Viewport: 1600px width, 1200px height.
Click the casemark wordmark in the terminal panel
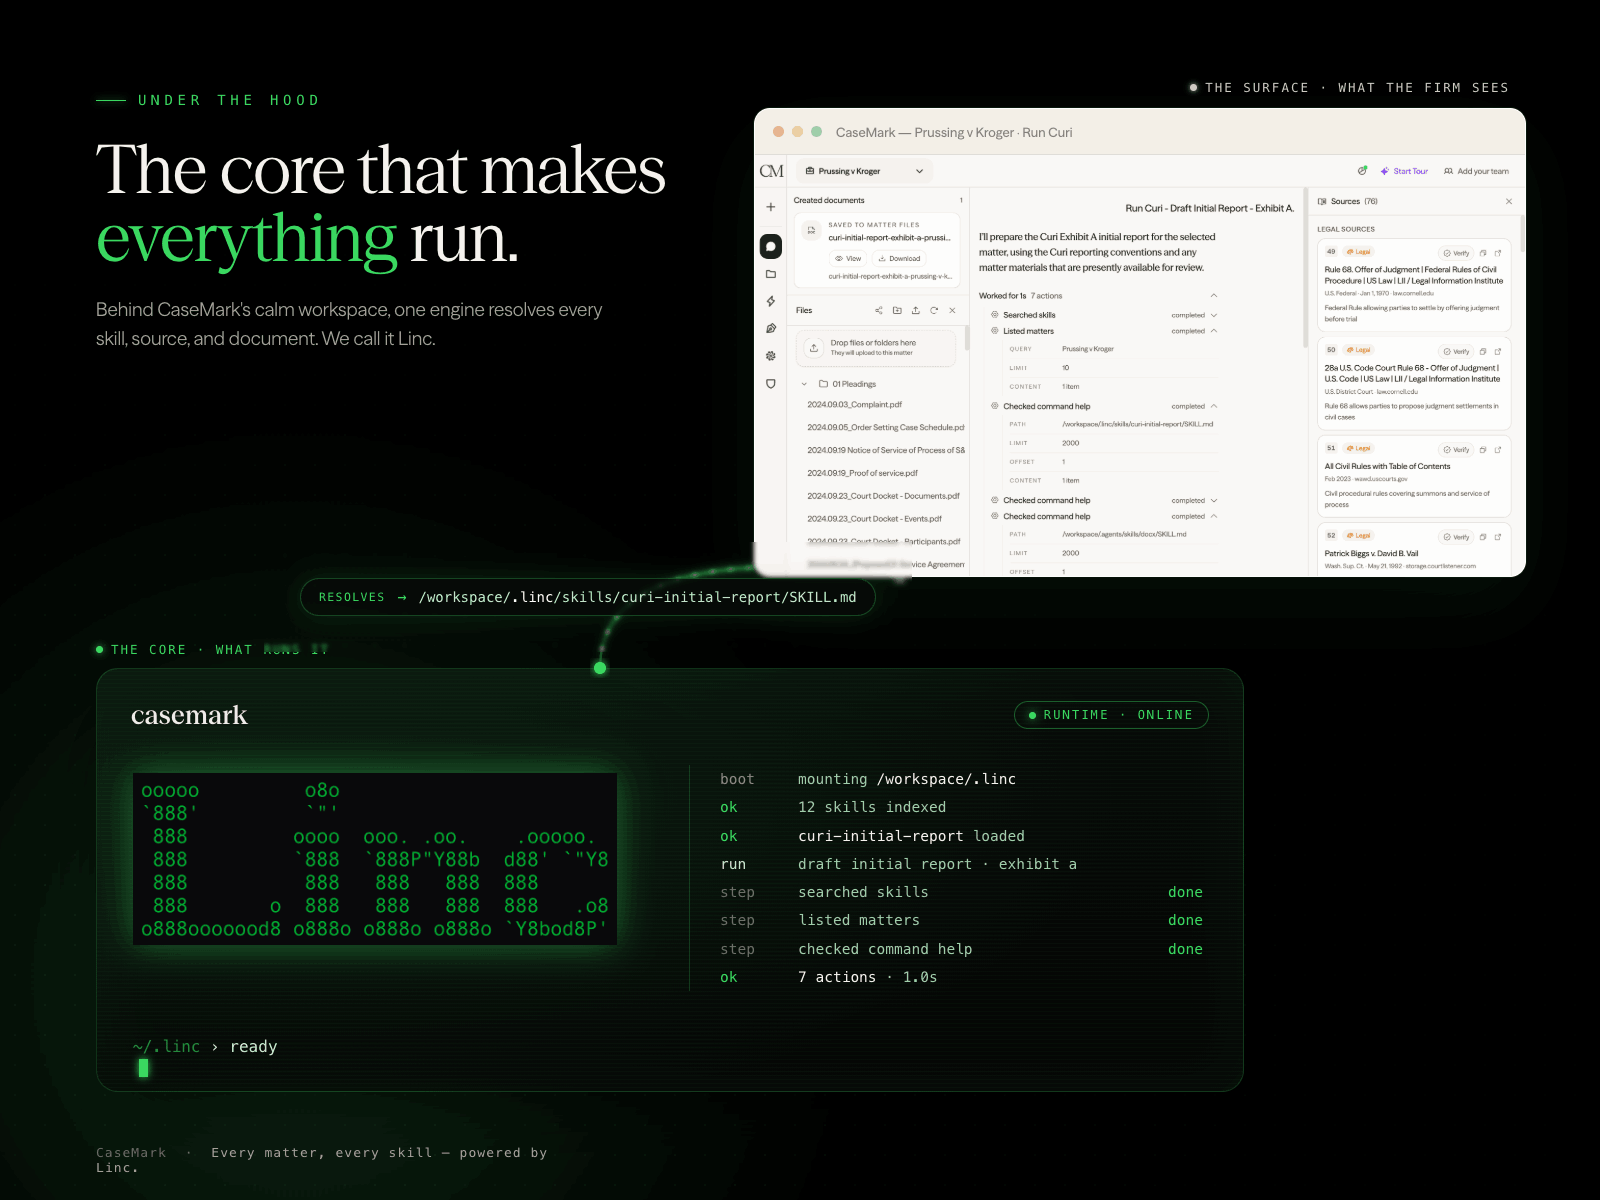(x=189, y=715)
